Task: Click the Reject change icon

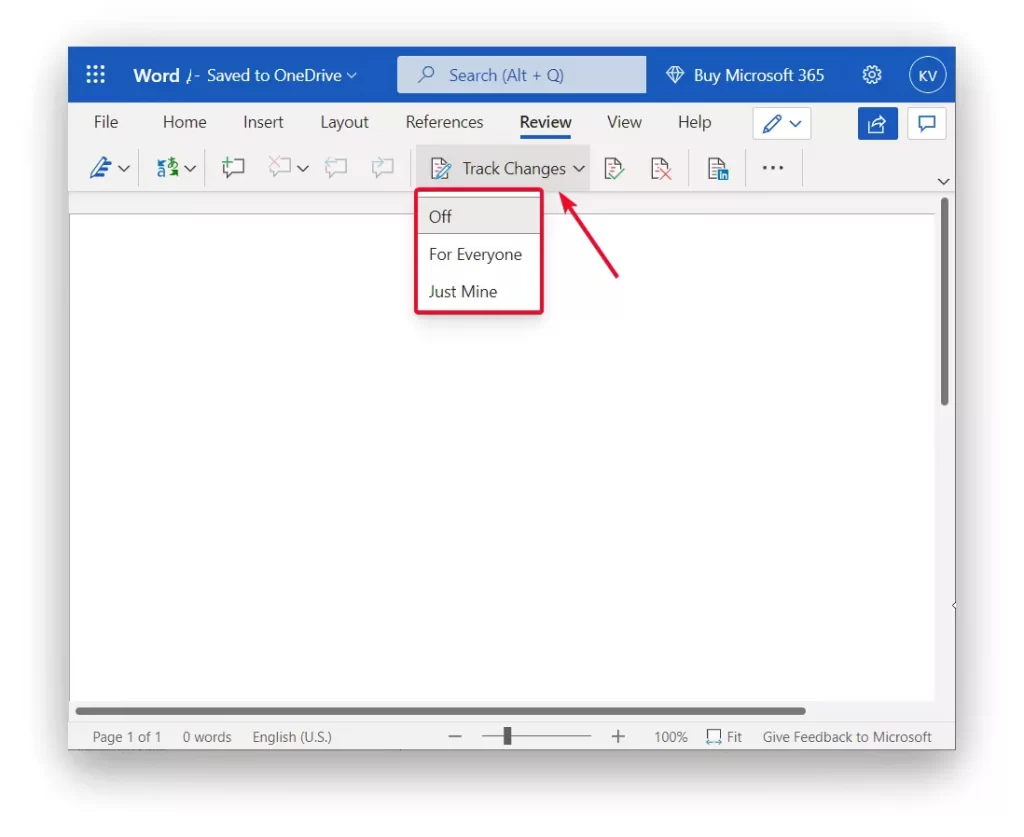Action: pyautogui.click(x=661, y=168)
